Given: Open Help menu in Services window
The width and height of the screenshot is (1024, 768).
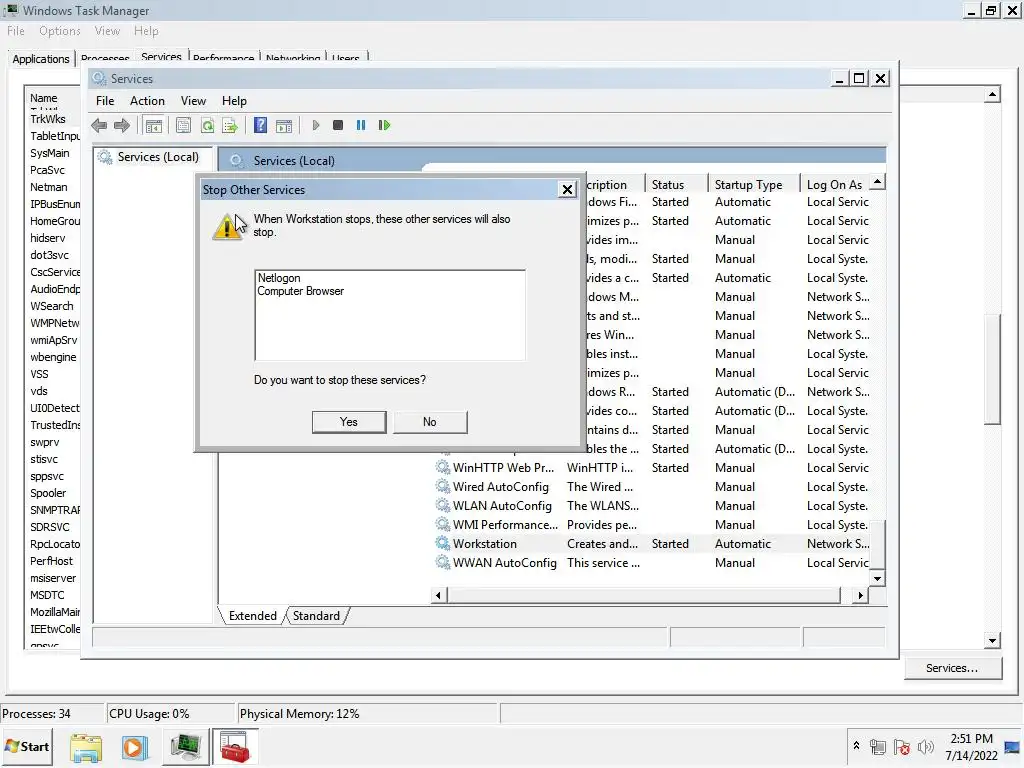Looking at the screenshot, I should pyautogui.click(x=234, y=101).
